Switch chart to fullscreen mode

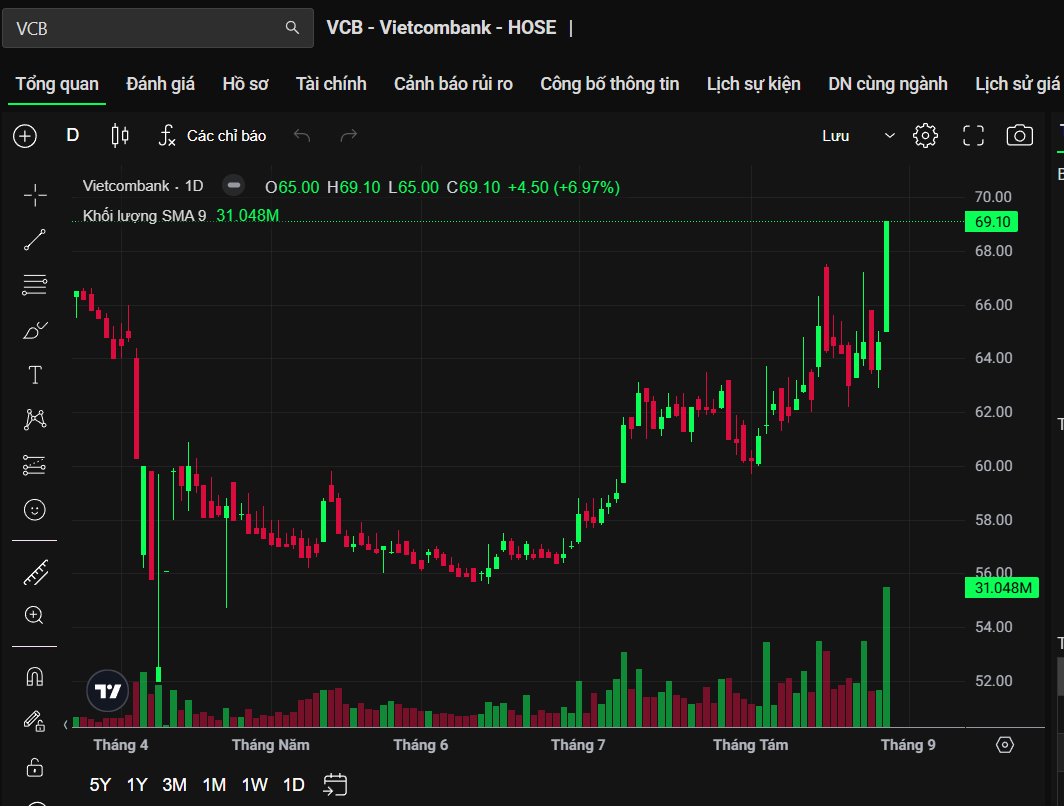tap(973, 136)
